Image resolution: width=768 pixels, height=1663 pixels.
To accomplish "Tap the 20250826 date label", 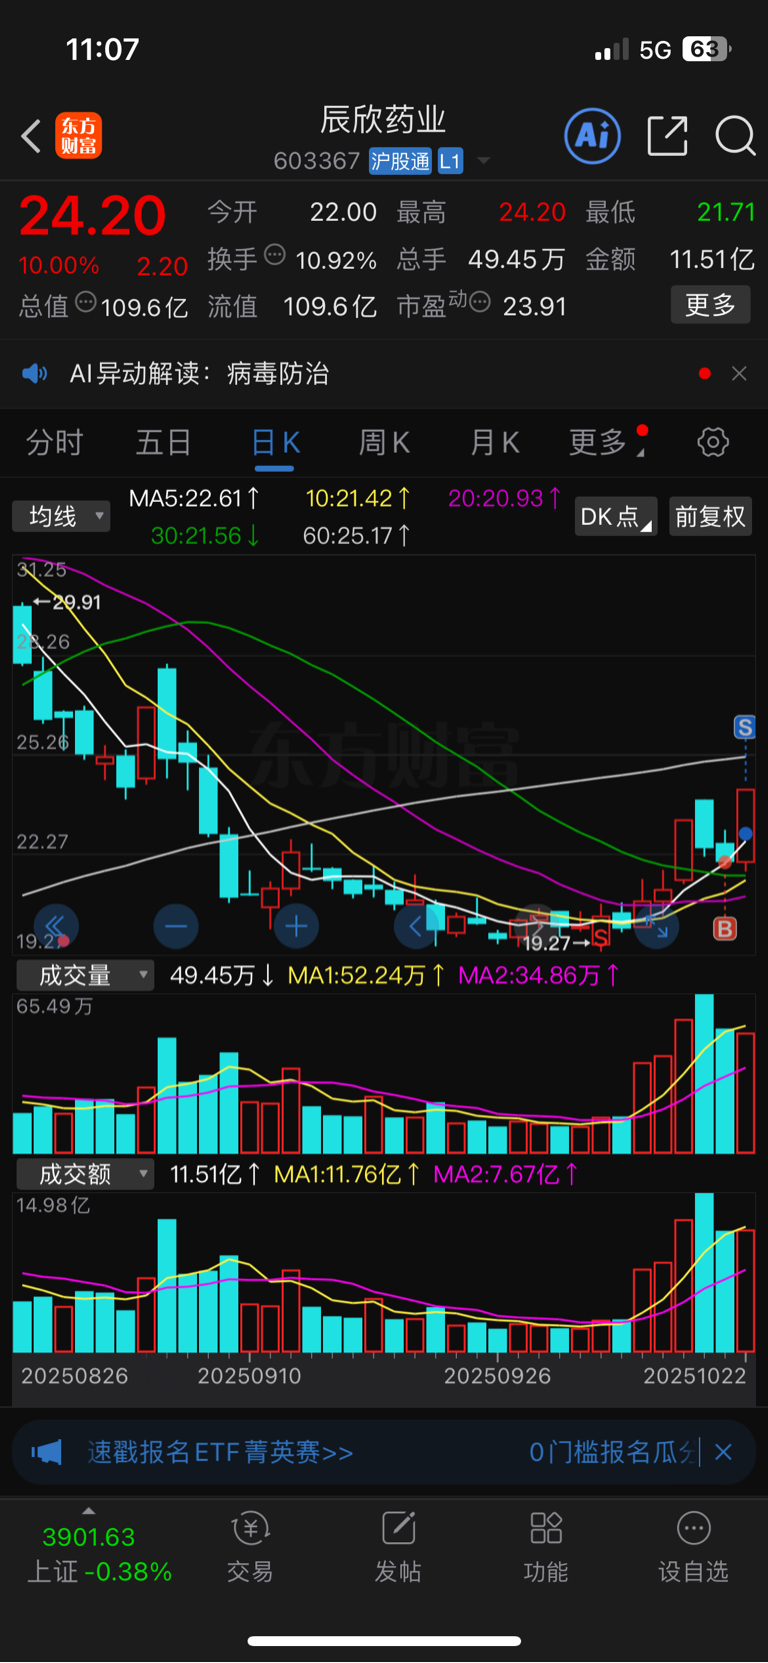I will point(75,1376).
